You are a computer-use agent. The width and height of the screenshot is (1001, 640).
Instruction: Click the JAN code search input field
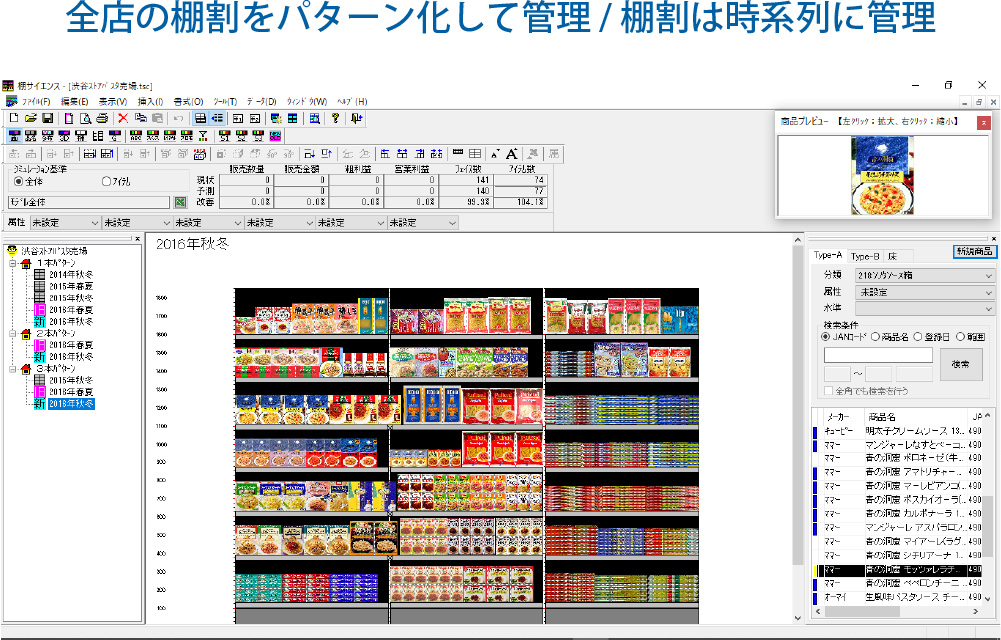click(x=878, y=355)
